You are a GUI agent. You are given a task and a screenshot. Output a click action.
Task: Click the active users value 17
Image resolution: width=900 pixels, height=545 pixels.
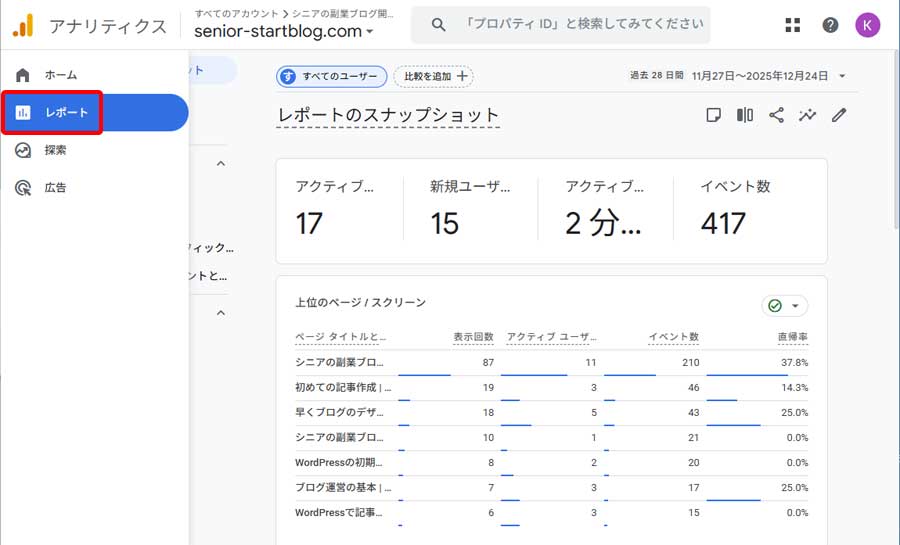[309, 223]
